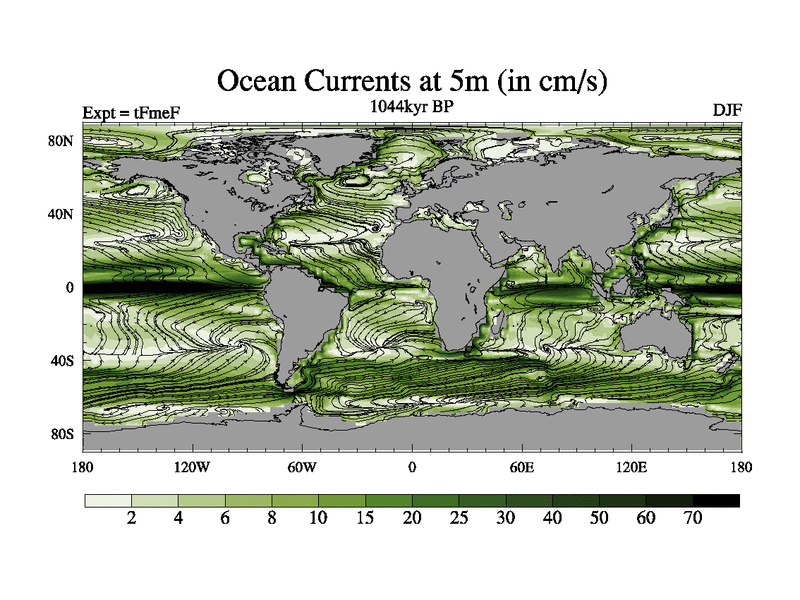Click the '50' value label under the colorbar
Viewport: 800px width, 600px height.
click(599, 518)
